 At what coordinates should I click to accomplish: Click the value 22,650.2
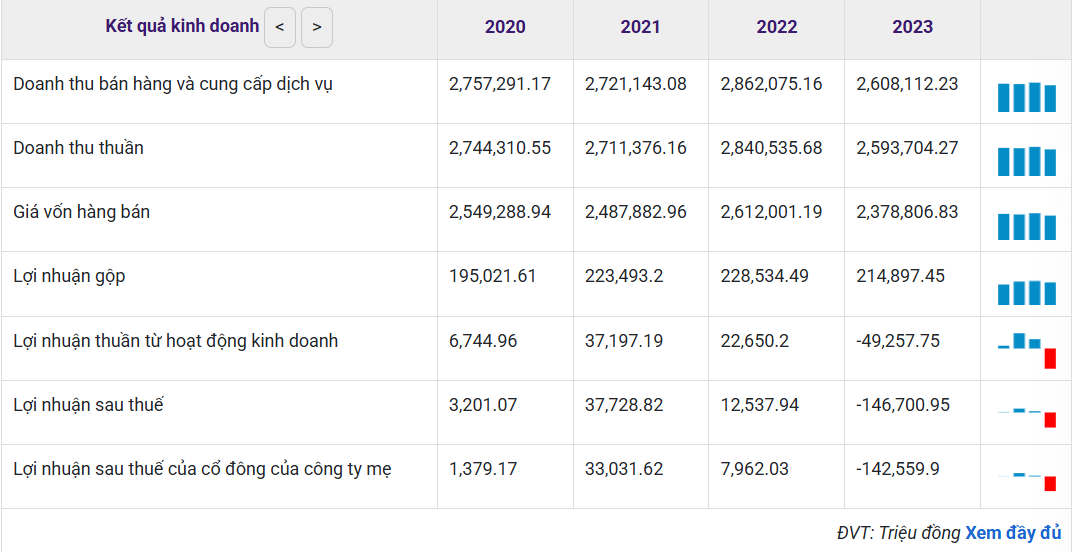[755, 341]
